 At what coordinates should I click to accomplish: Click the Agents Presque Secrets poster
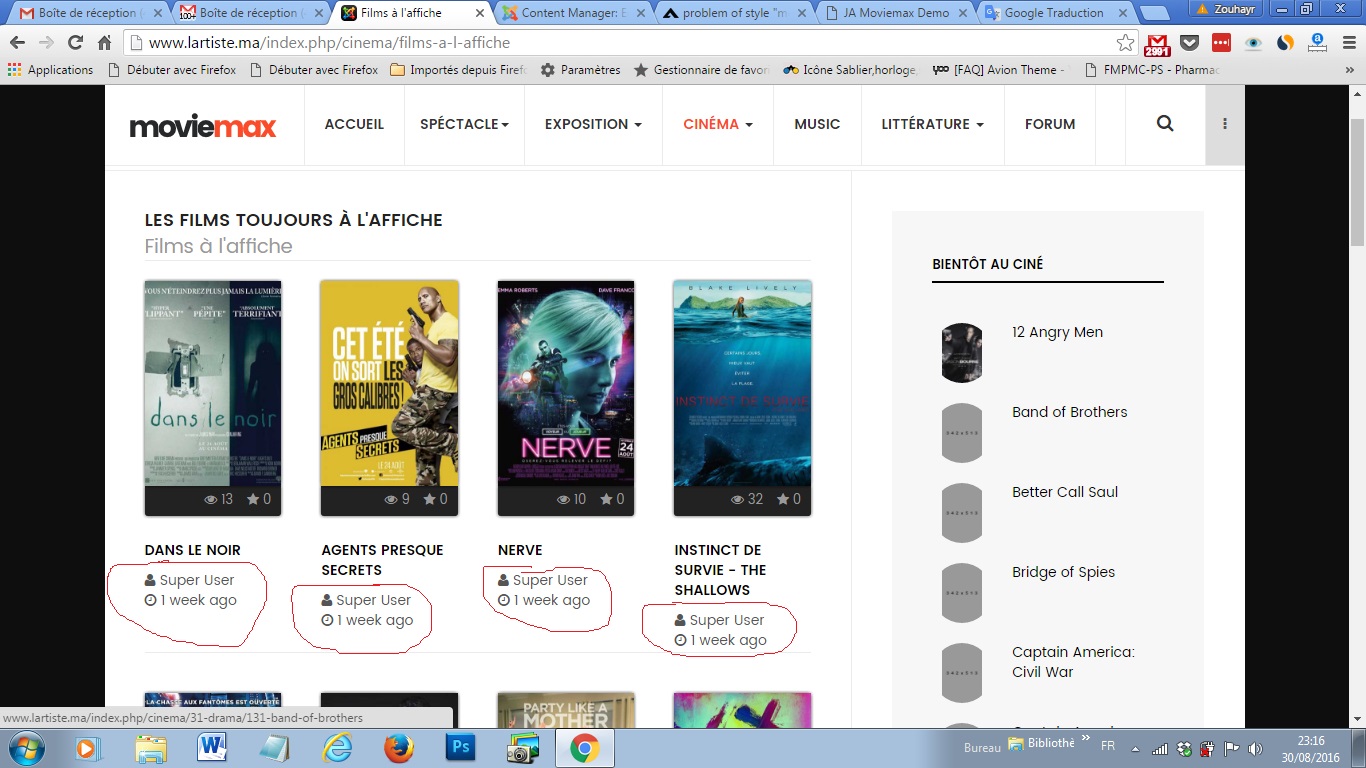(389, 383)
